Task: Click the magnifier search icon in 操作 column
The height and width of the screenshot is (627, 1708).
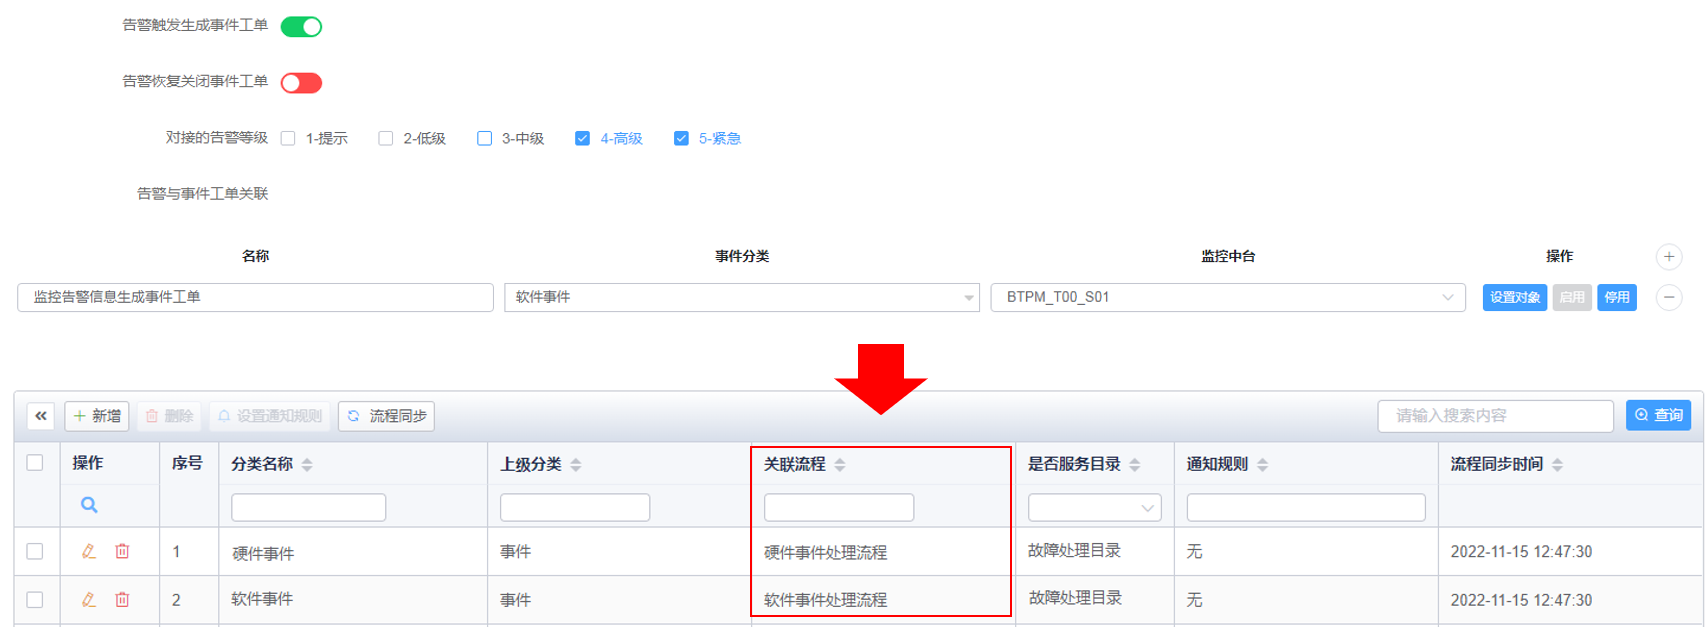Action: pos(89,505)
